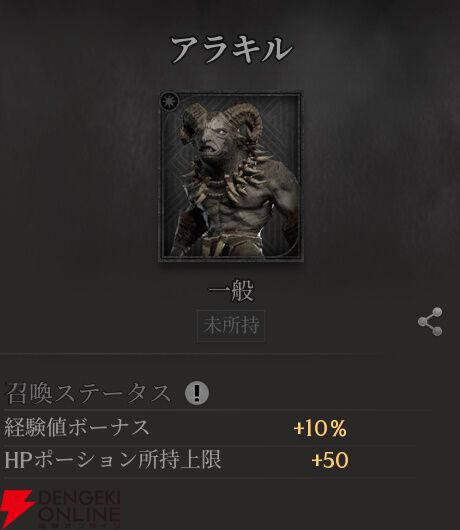The image size is (460, 530).
Task: Click the Dengeki Online lightning logo
Action: pos(15,509)
